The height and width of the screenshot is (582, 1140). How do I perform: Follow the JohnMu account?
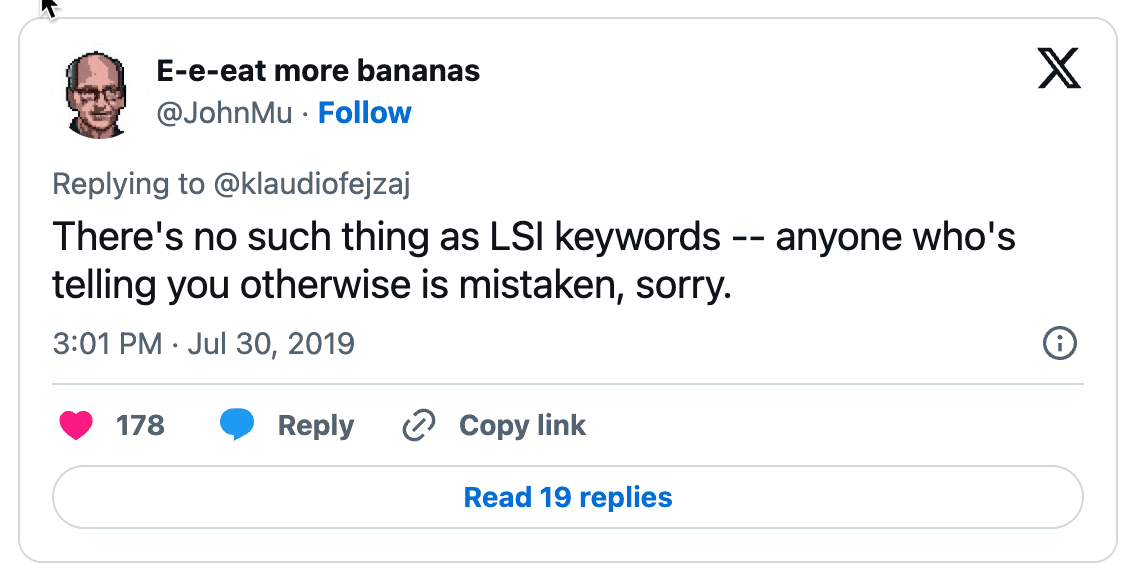[364, 113]
